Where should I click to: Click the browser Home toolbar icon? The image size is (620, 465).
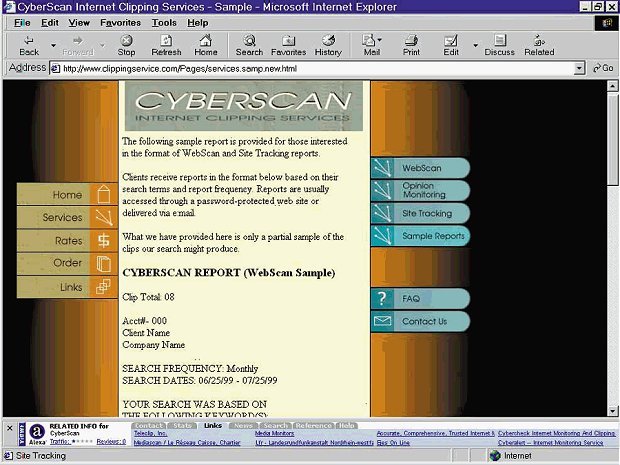[206, 45]
